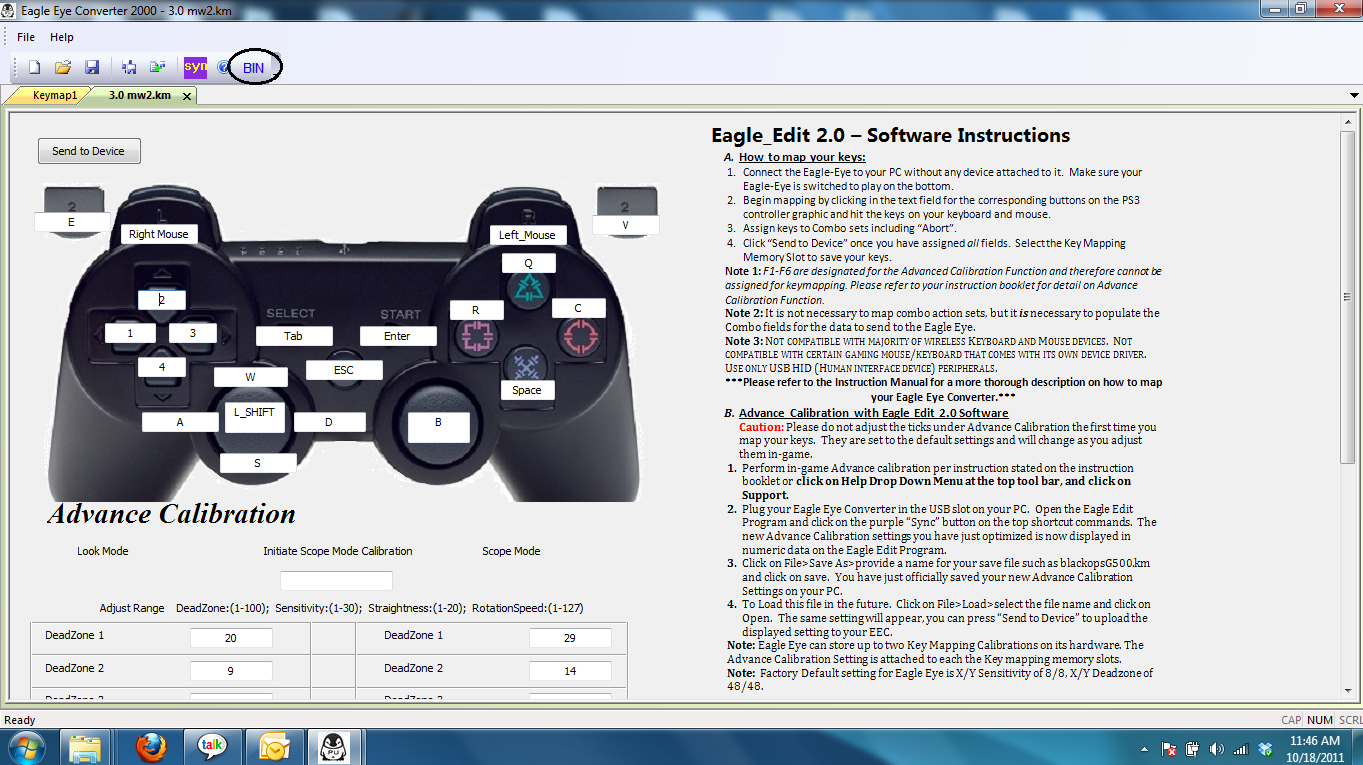The image size is (1363, 765).
Task: Open the Windows Start menu
Action: tap(25, 747)
